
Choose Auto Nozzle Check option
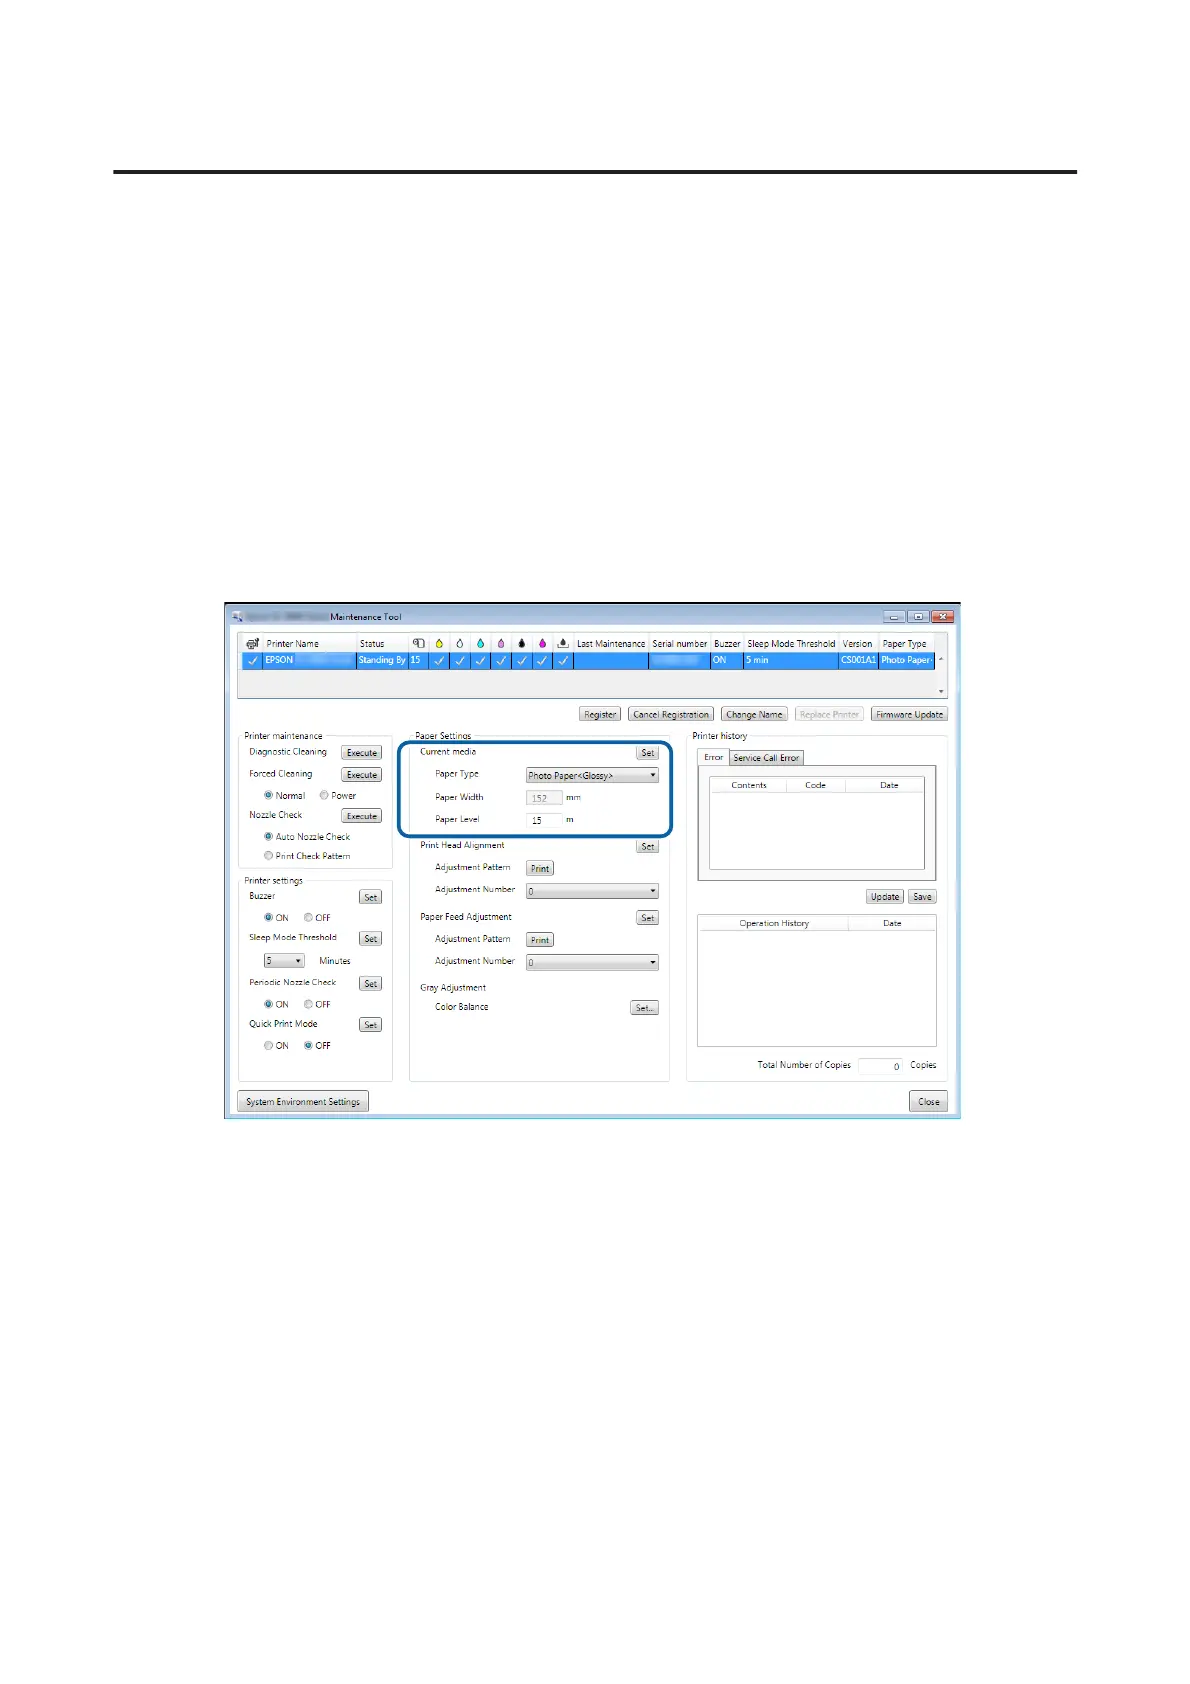pos(268,836)
